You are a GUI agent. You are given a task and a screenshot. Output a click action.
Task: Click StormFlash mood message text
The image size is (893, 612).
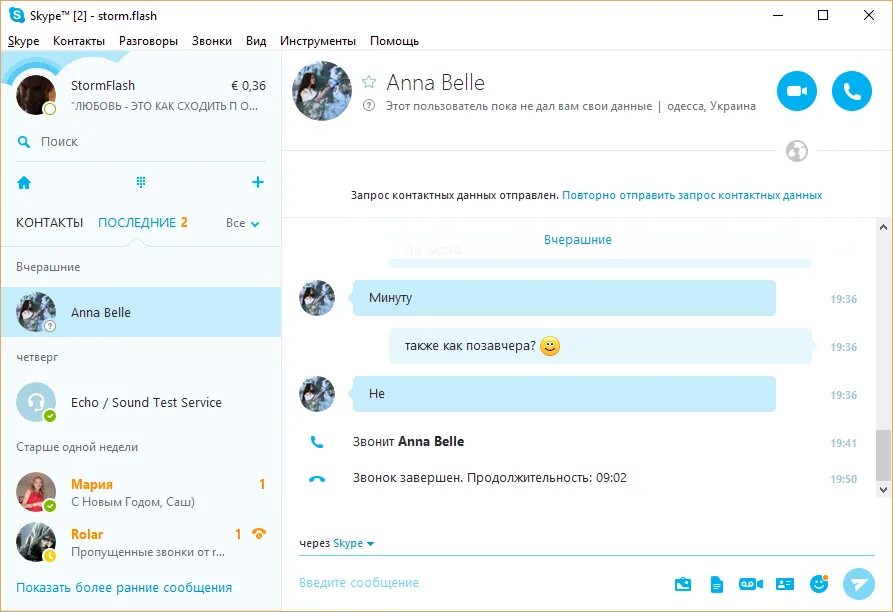coord(164,106)
